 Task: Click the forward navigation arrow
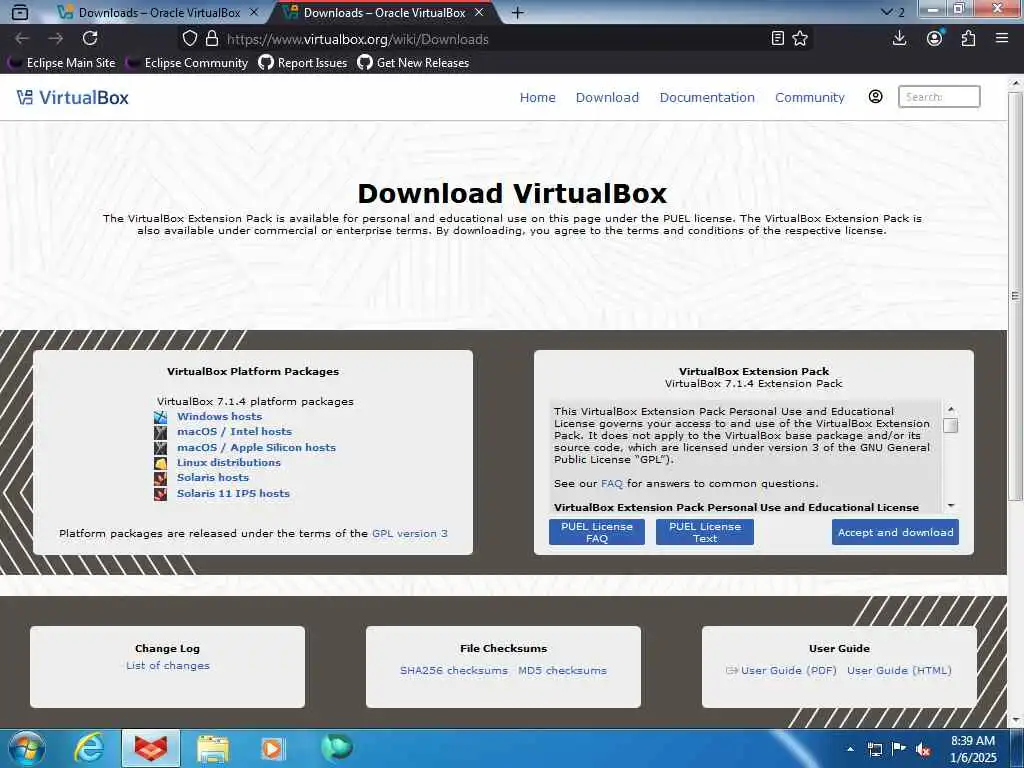[x=56, y=39]
